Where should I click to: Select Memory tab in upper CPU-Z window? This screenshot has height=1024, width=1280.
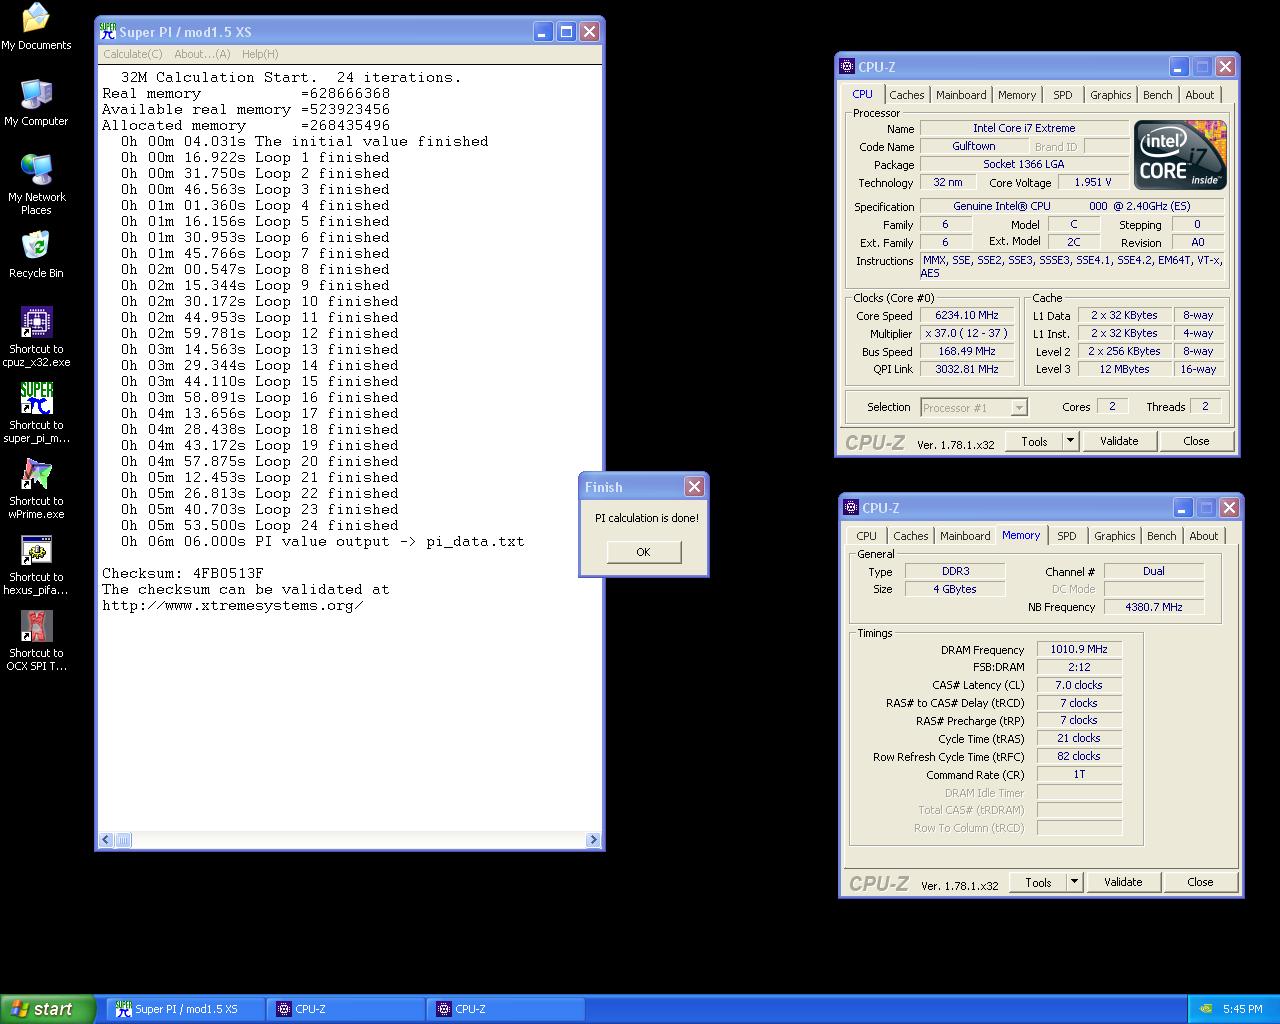point(1017,95)
